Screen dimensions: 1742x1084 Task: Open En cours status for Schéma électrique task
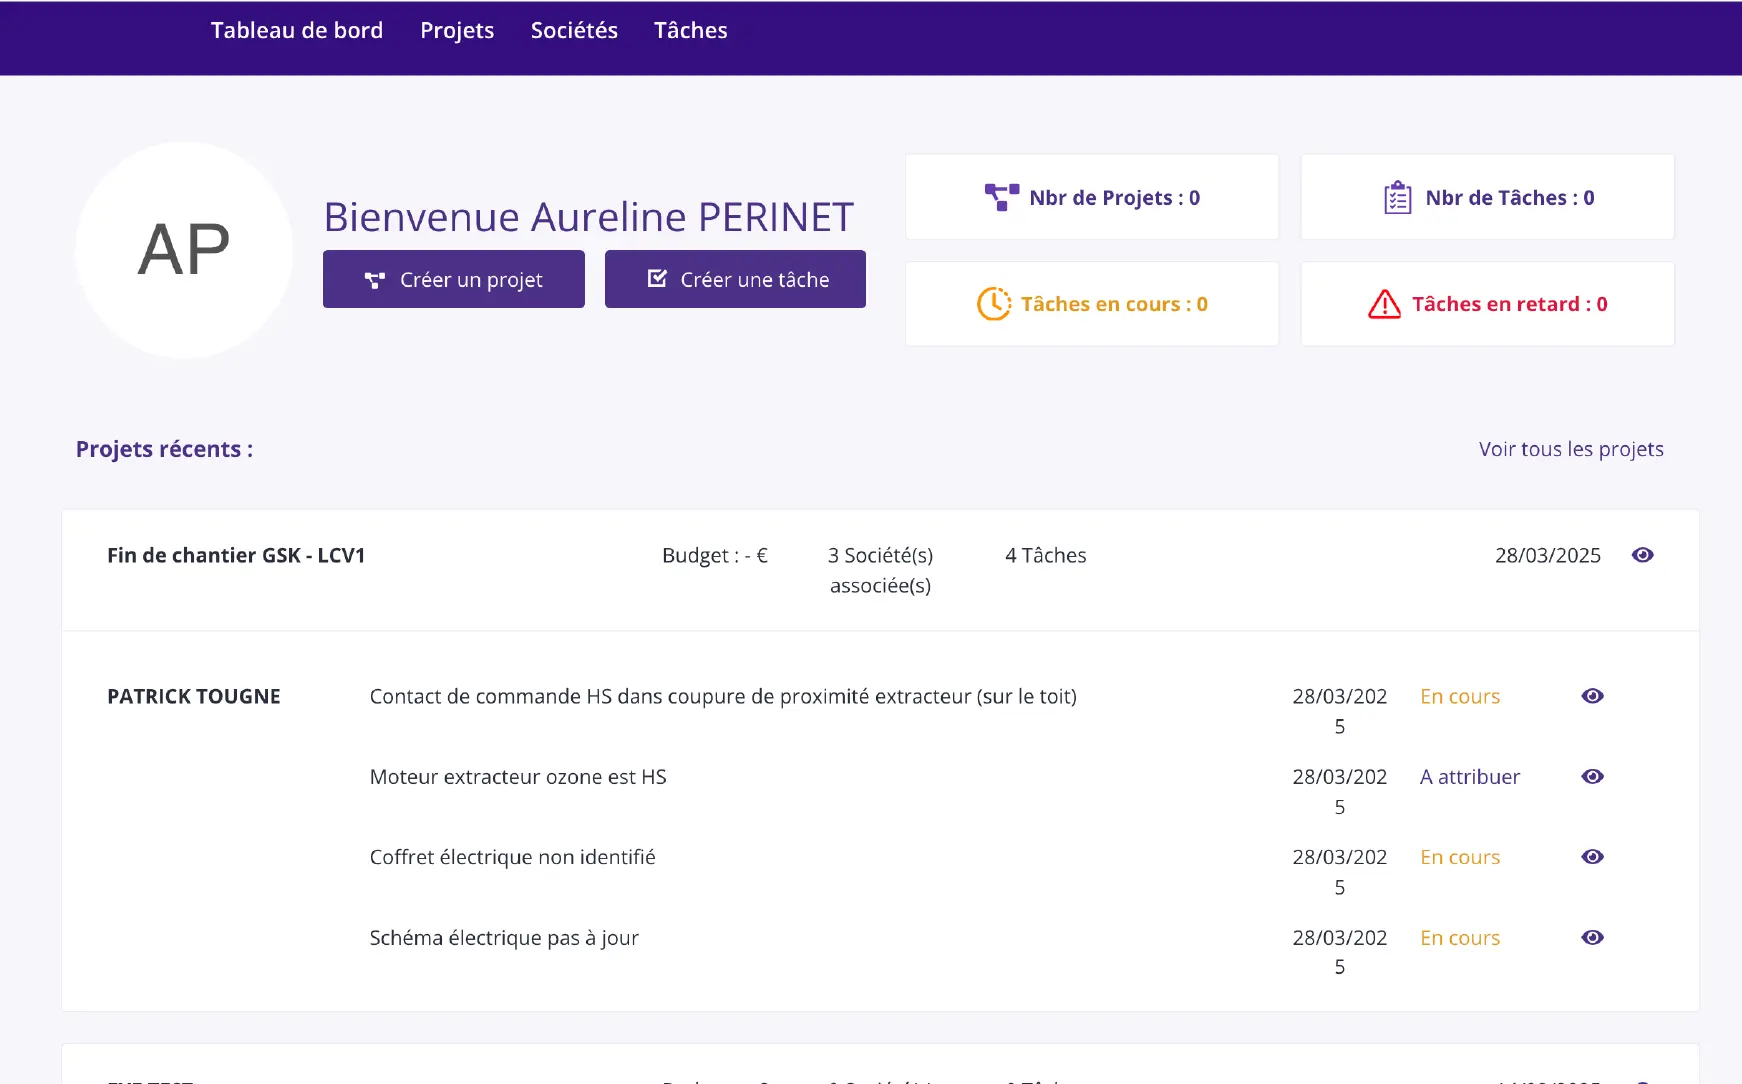pos(1459,937)
